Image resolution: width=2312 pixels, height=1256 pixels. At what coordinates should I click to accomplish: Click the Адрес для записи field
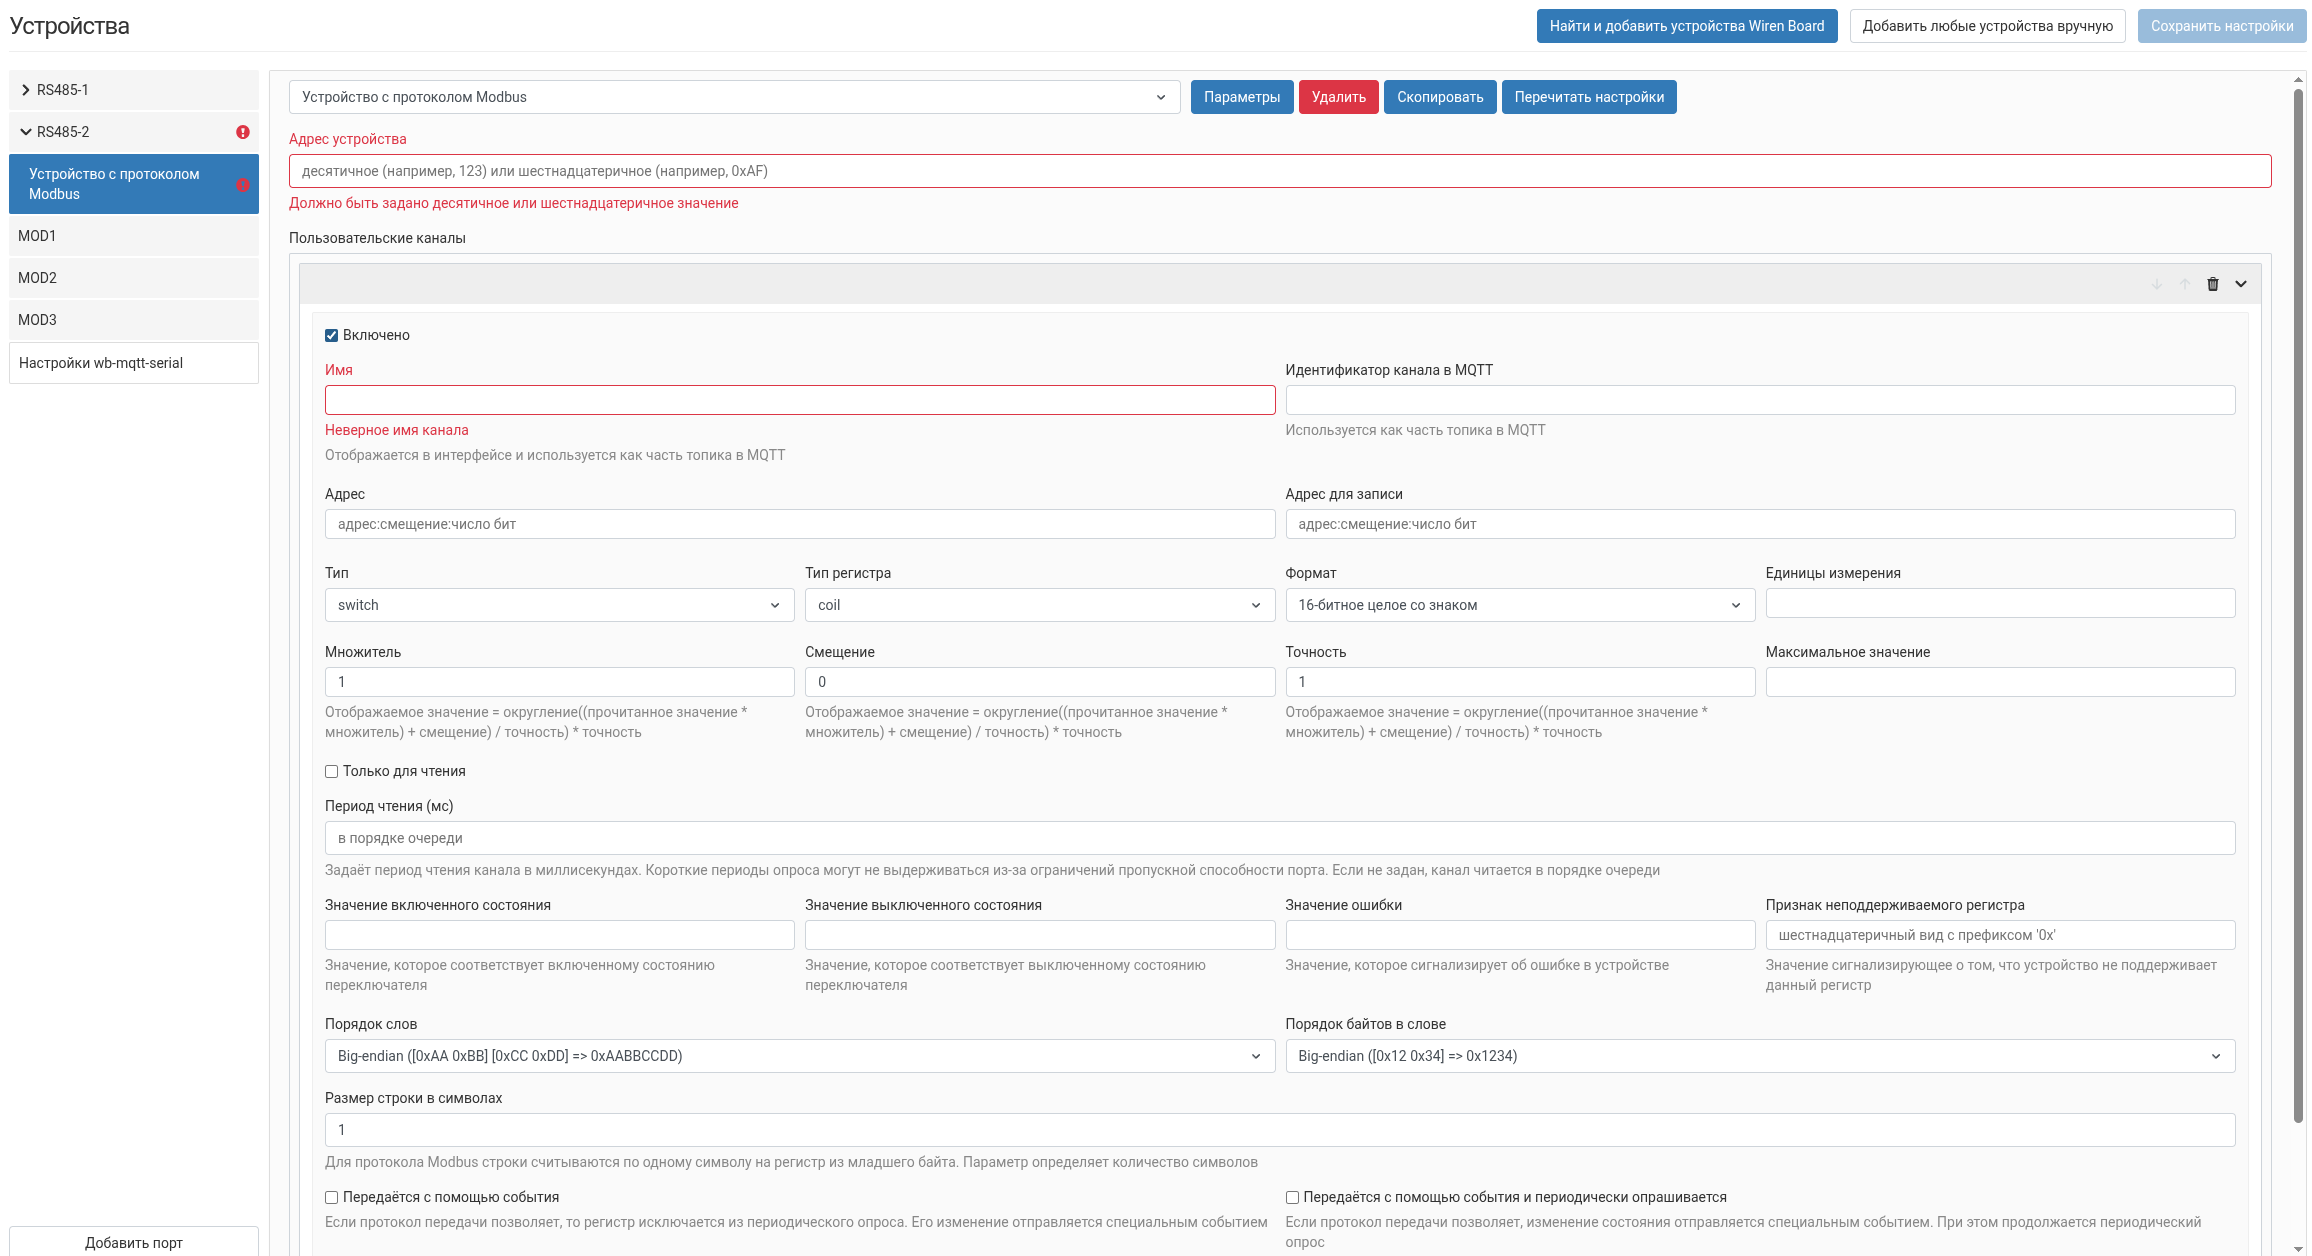point(1760,524)
